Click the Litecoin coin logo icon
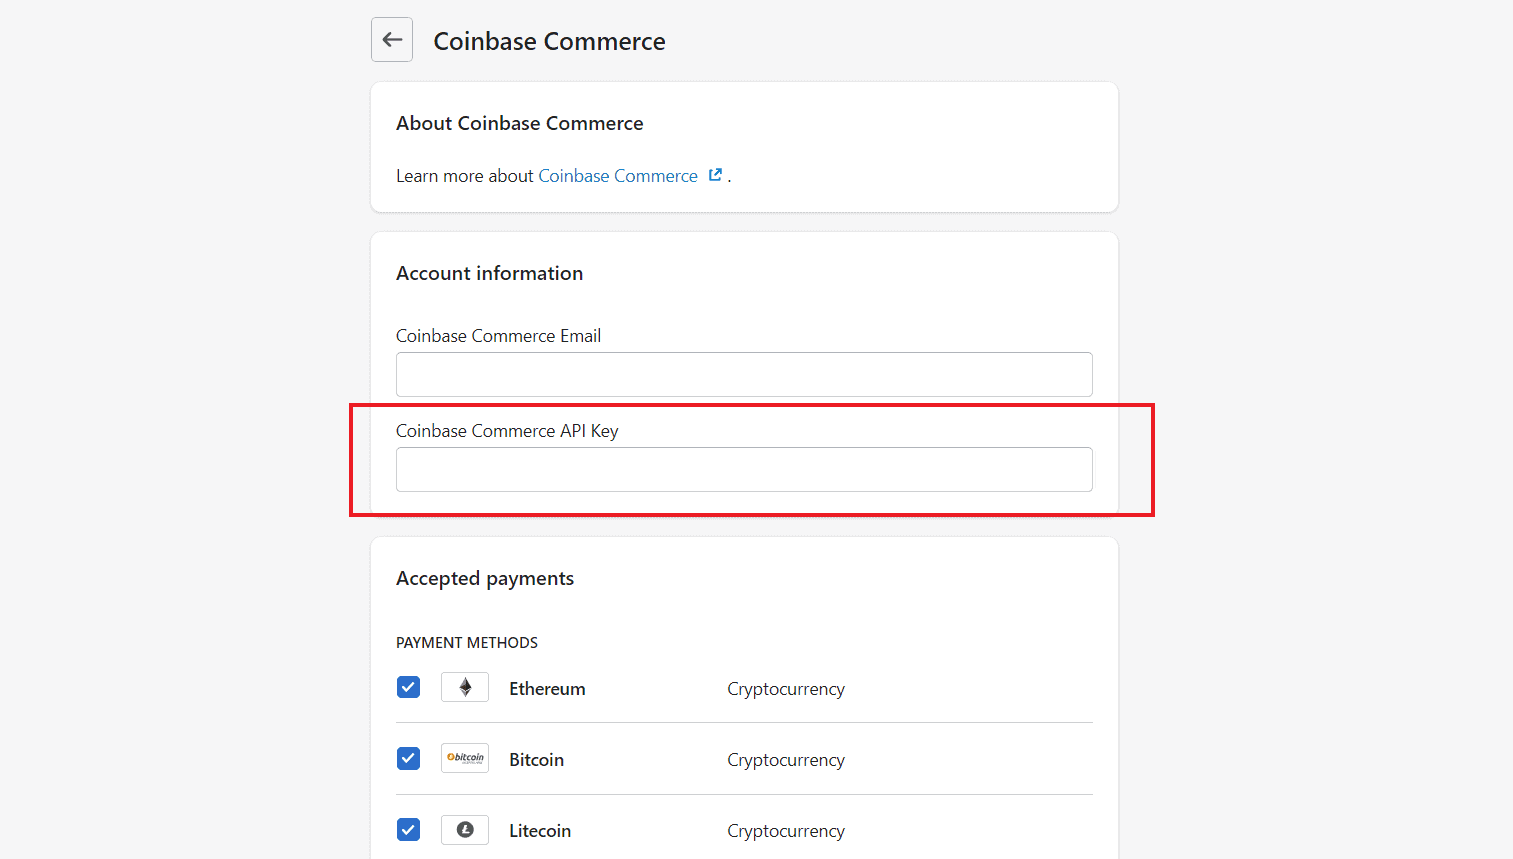The width and height of the screenshot is (1513, 859). coord(464,829)
